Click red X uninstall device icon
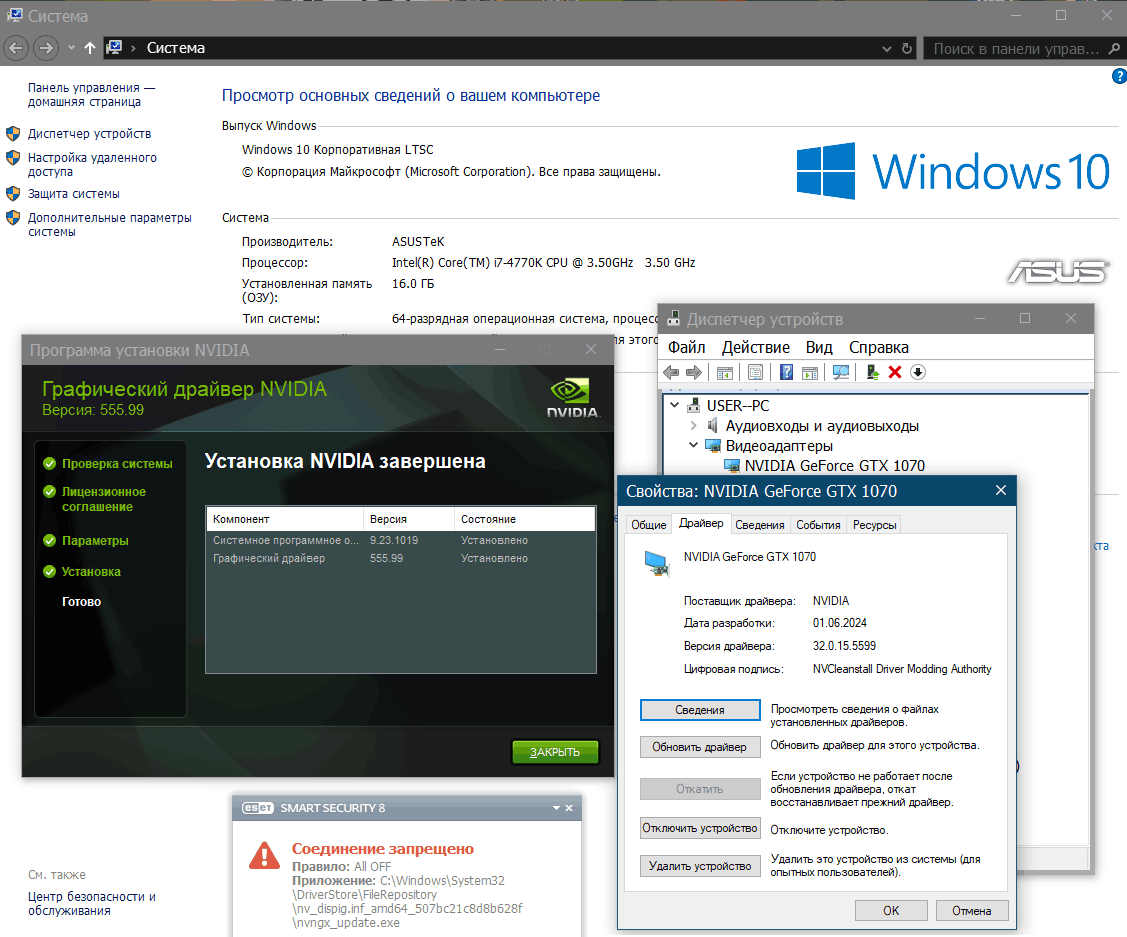The height and width of the screenshot is (937, 1127). click(895, 372)
